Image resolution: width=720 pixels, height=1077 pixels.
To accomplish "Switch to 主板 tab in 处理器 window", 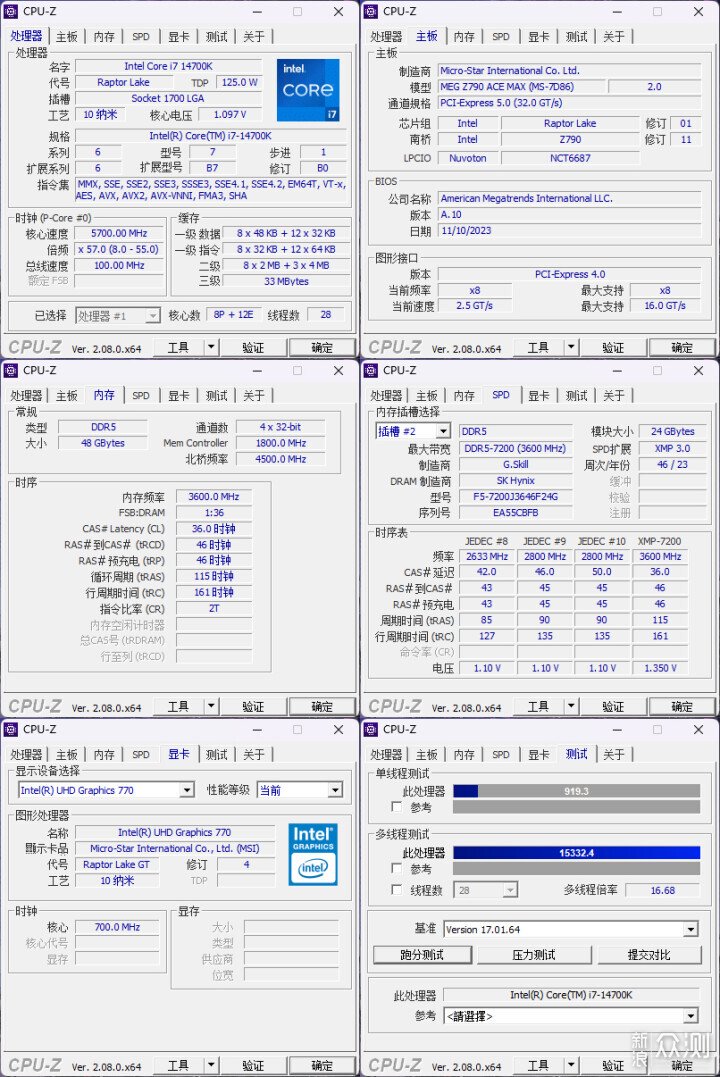I will click(x=67, y=36).
